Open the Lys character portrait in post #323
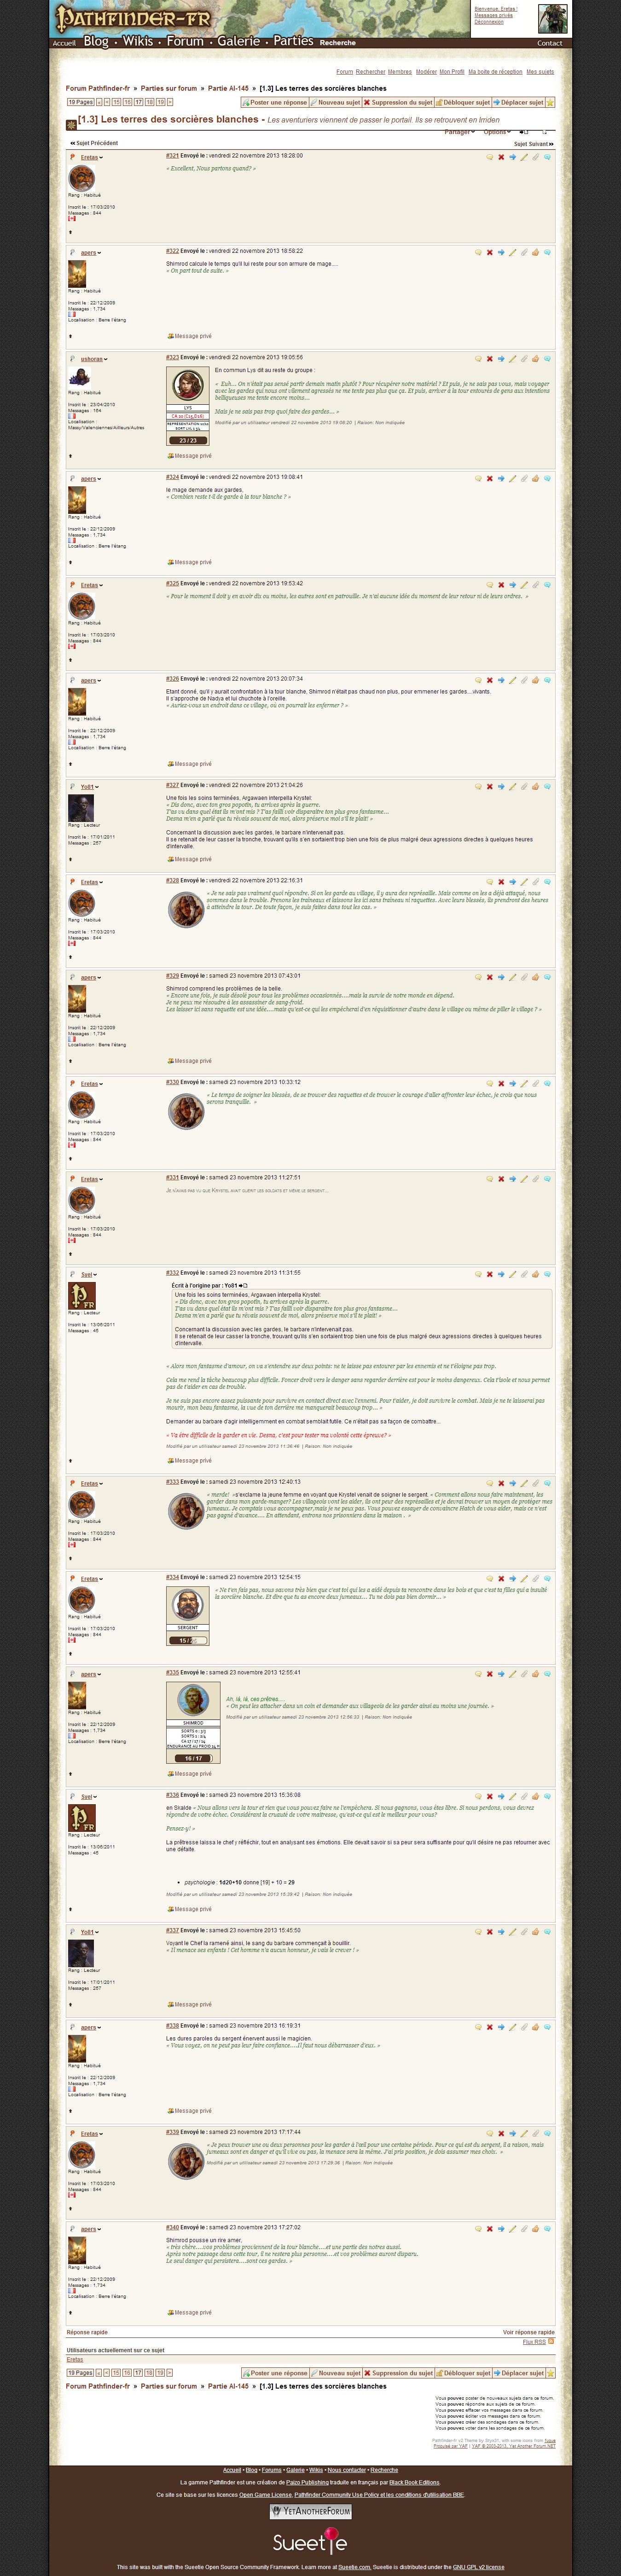Screen dimensions: 621x2576 [x=187, y=385]
